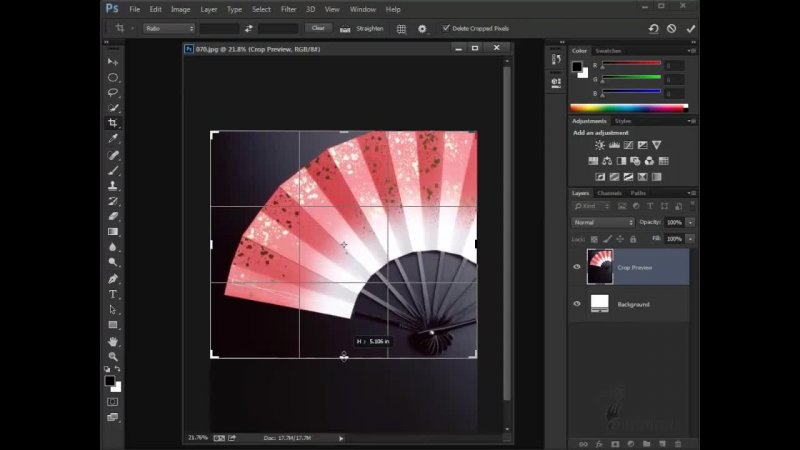Hide the Background layer
Viewport: 800px width, 450px height.
[577, 304]
